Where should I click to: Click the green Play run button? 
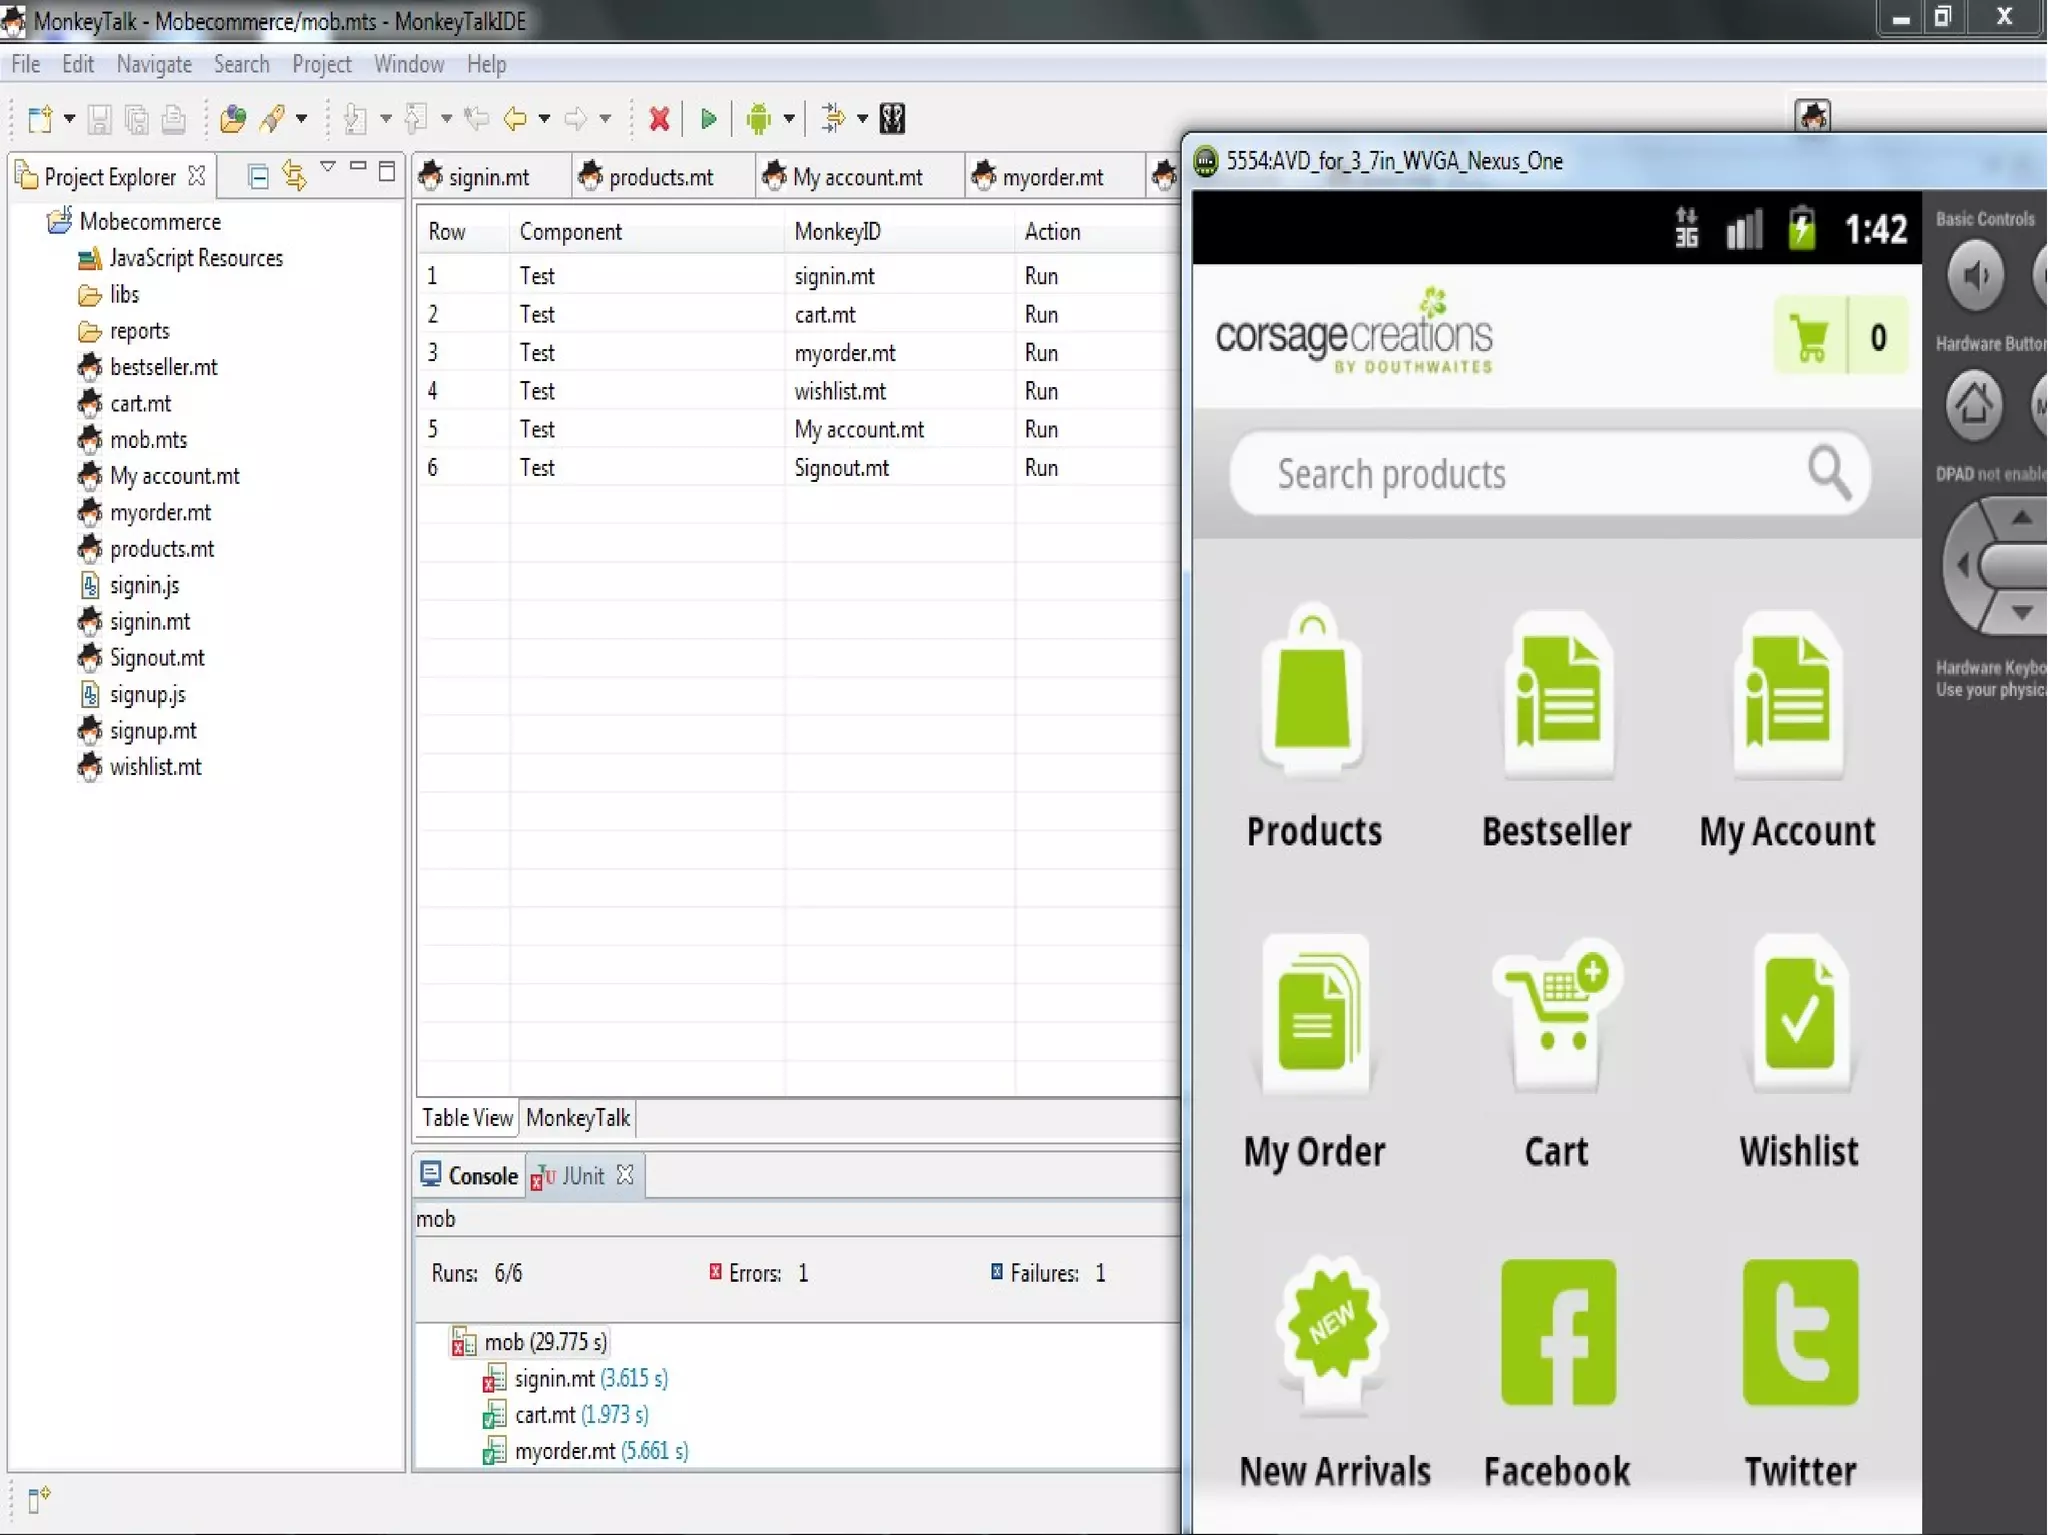[x=708, y=119]
